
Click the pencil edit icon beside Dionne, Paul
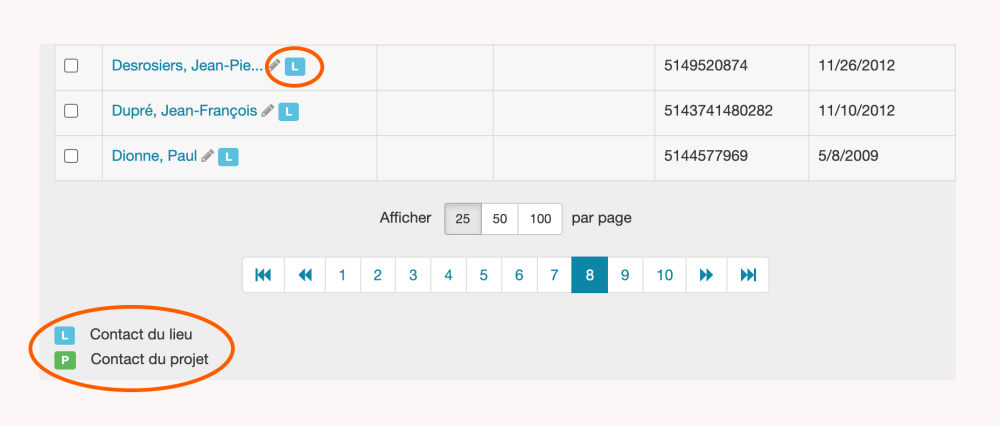tap(207, 156)
